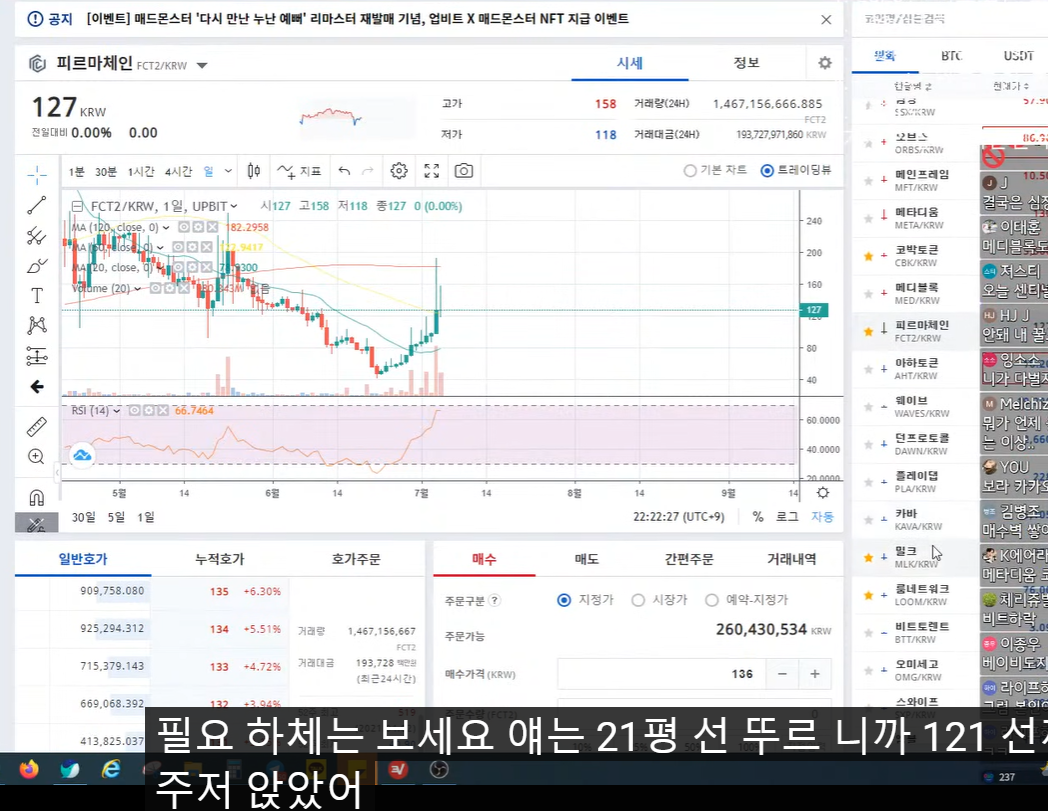This screenshot has width=1048, height=811.
Task: Click the cloud save chart button
Action: 82,455
